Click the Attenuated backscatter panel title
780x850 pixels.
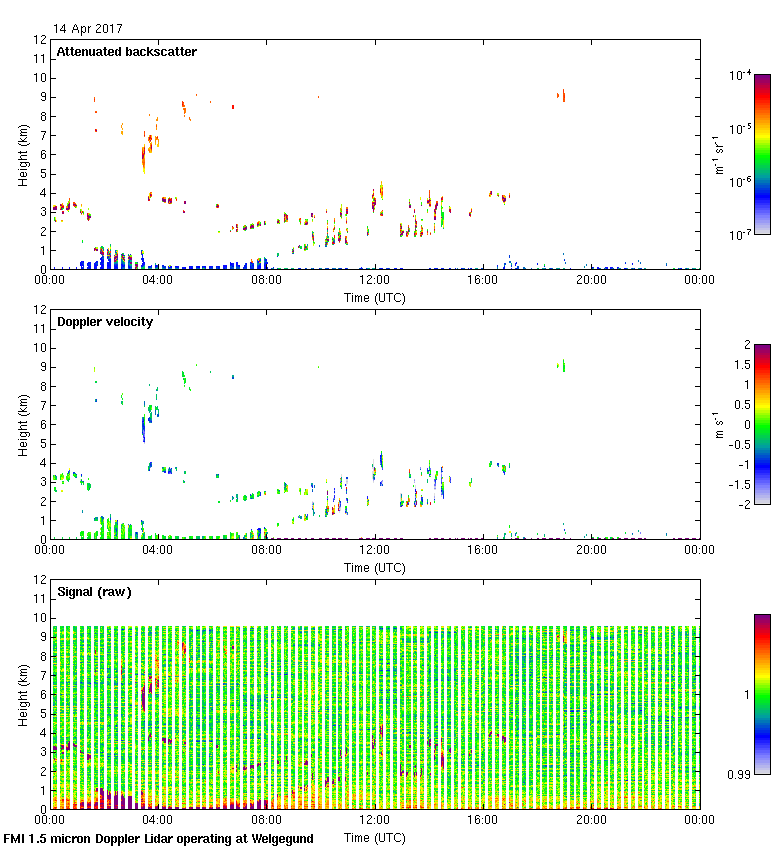pyautogui.click(x=126, y=52)
